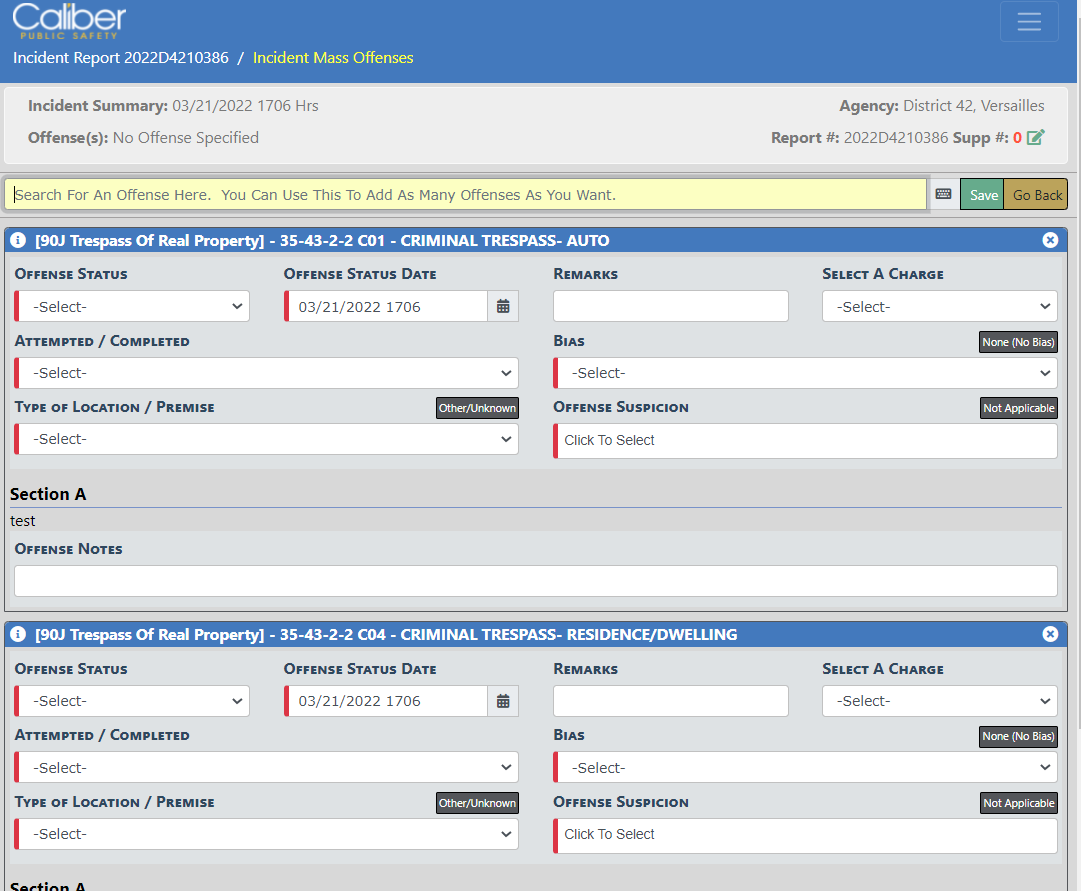Remove the Residence/Dwelling trespass offense
Viewport: 1081px width, 891px height.
point(1050,634)
